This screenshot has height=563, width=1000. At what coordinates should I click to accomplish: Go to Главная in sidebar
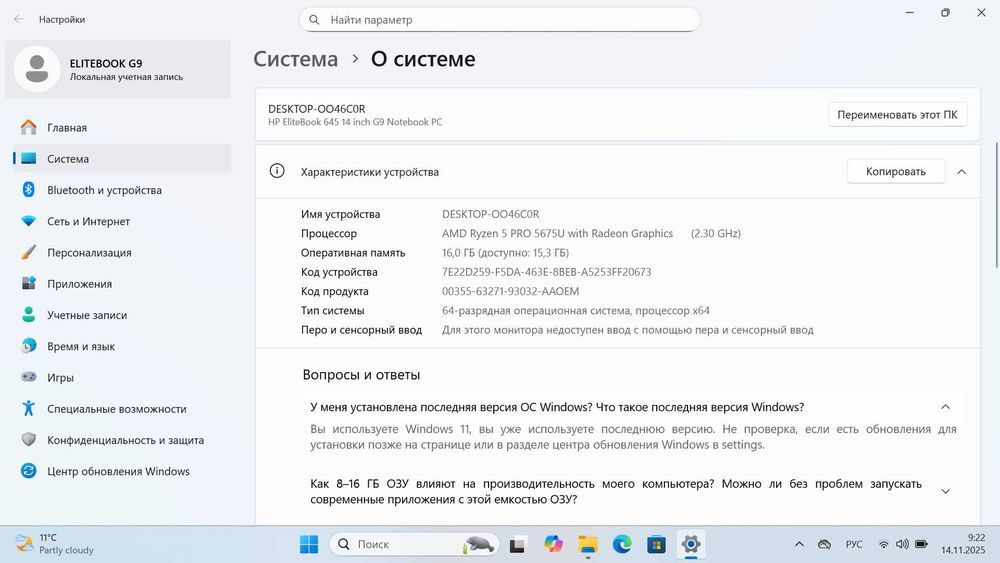tap(121, 128)
